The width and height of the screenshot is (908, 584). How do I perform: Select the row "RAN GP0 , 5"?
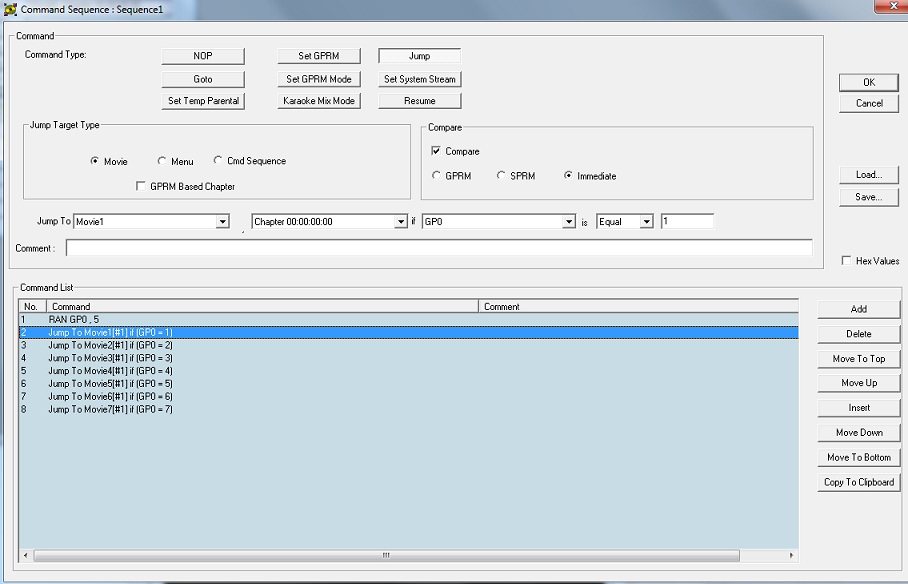click(x=408, y=319)
